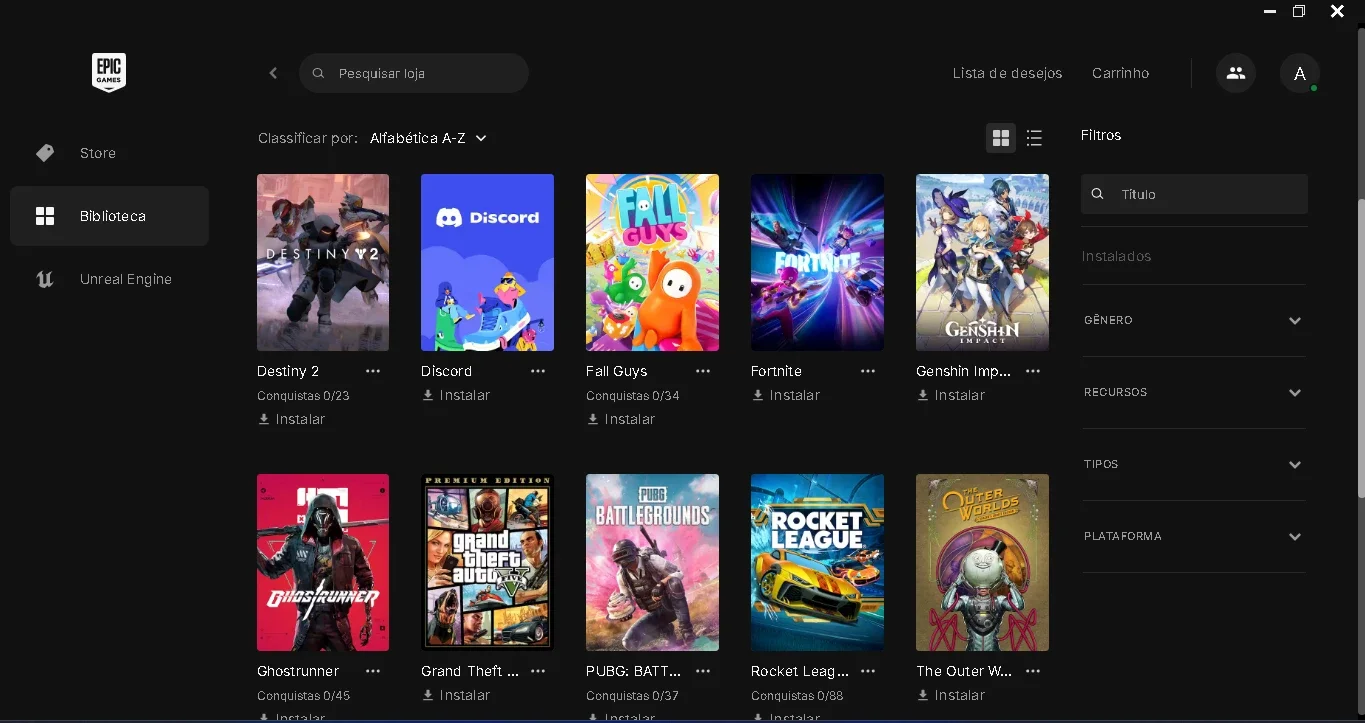The height and width of the screenshot is (723, 1365).
Task: Open the Grand Theft Auto V cover
Action: pyautogui.click(x=487, y=562)
